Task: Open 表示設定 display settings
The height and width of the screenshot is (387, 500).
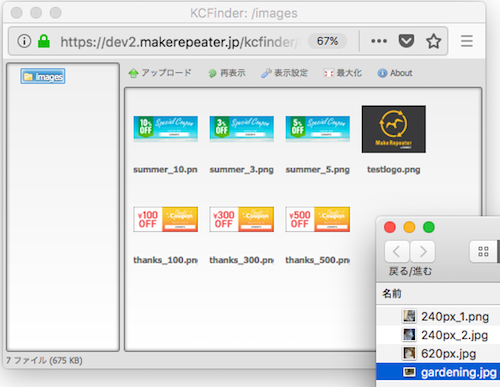Action: tap(284, 73)
